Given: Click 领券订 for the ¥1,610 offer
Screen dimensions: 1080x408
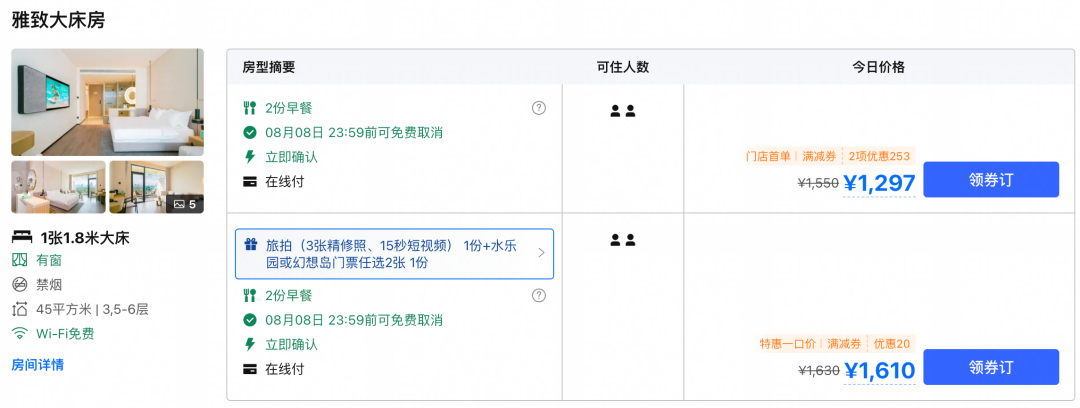Looking at the screenshot, I should point(990,367).
